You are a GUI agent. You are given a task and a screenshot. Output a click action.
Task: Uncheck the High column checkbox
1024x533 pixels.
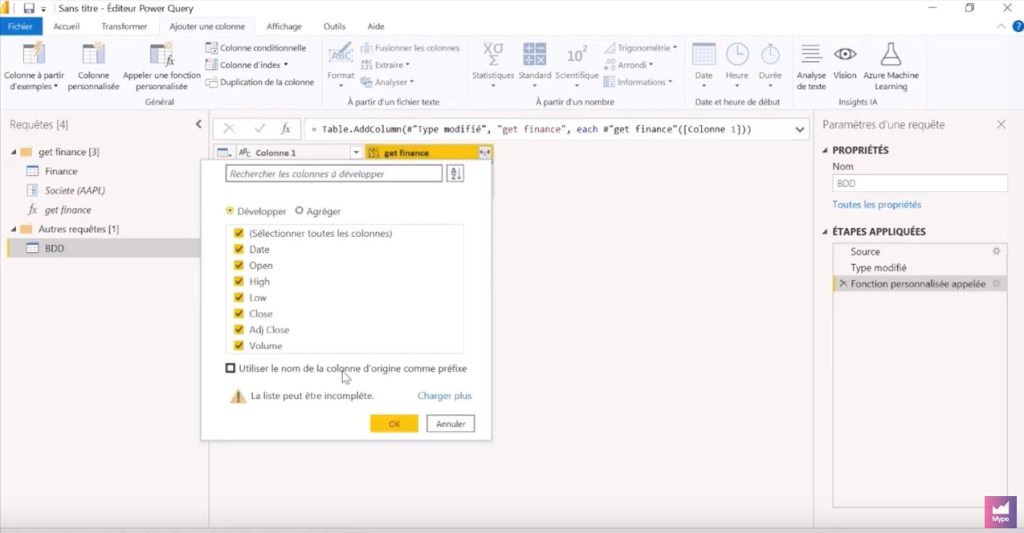[239, 282]
